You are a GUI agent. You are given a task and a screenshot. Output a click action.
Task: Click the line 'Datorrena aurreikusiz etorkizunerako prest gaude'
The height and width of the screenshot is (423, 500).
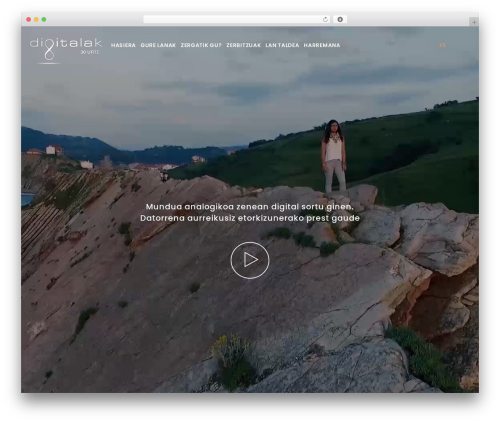pyautogui.click(x=250, y=218)
